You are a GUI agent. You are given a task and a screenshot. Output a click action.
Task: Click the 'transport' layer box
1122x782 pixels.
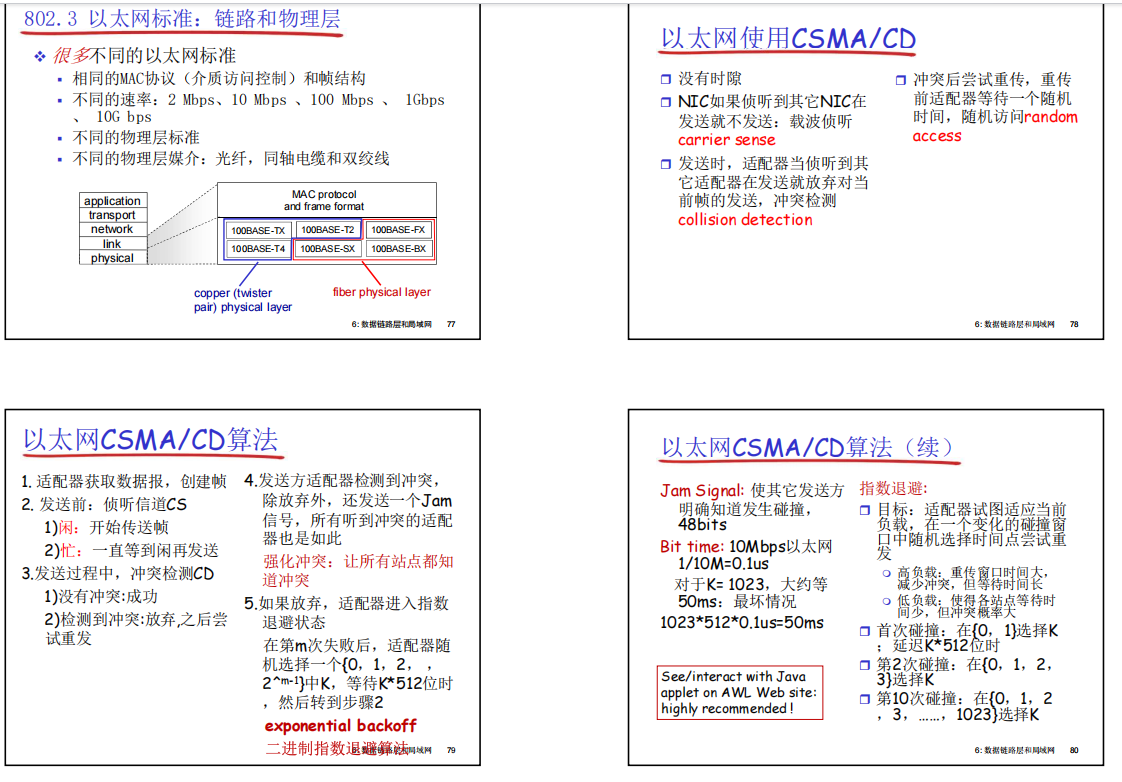pos(112,215)
